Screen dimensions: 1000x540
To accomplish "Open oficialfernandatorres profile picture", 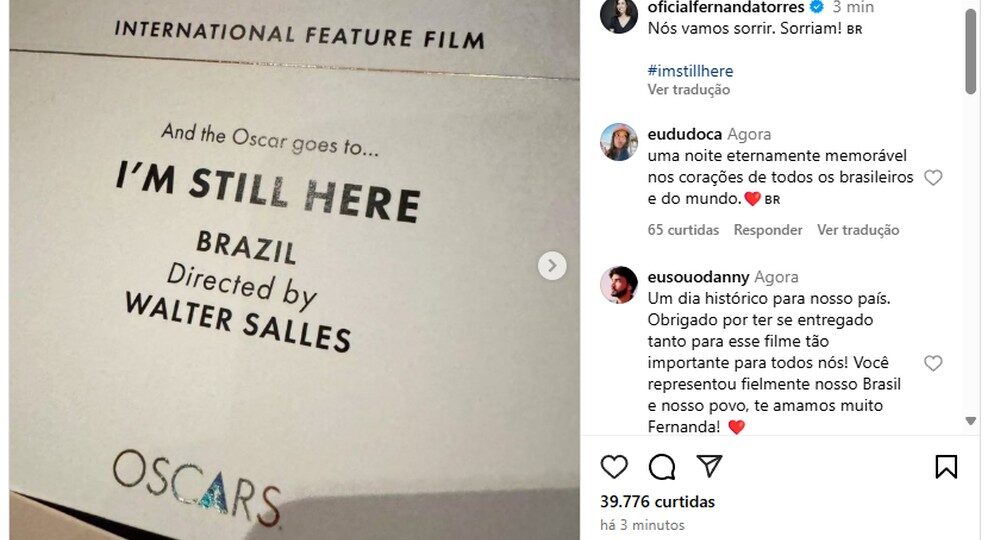I will [x=619, y=15].
